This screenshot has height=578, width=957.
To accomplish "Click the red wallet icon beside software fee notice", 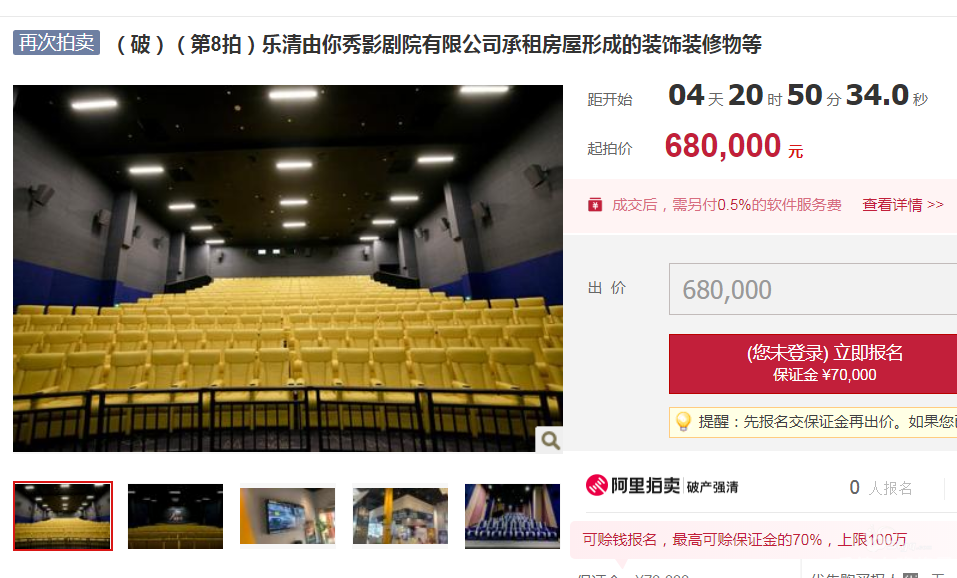I will click(x=594, y=205).
